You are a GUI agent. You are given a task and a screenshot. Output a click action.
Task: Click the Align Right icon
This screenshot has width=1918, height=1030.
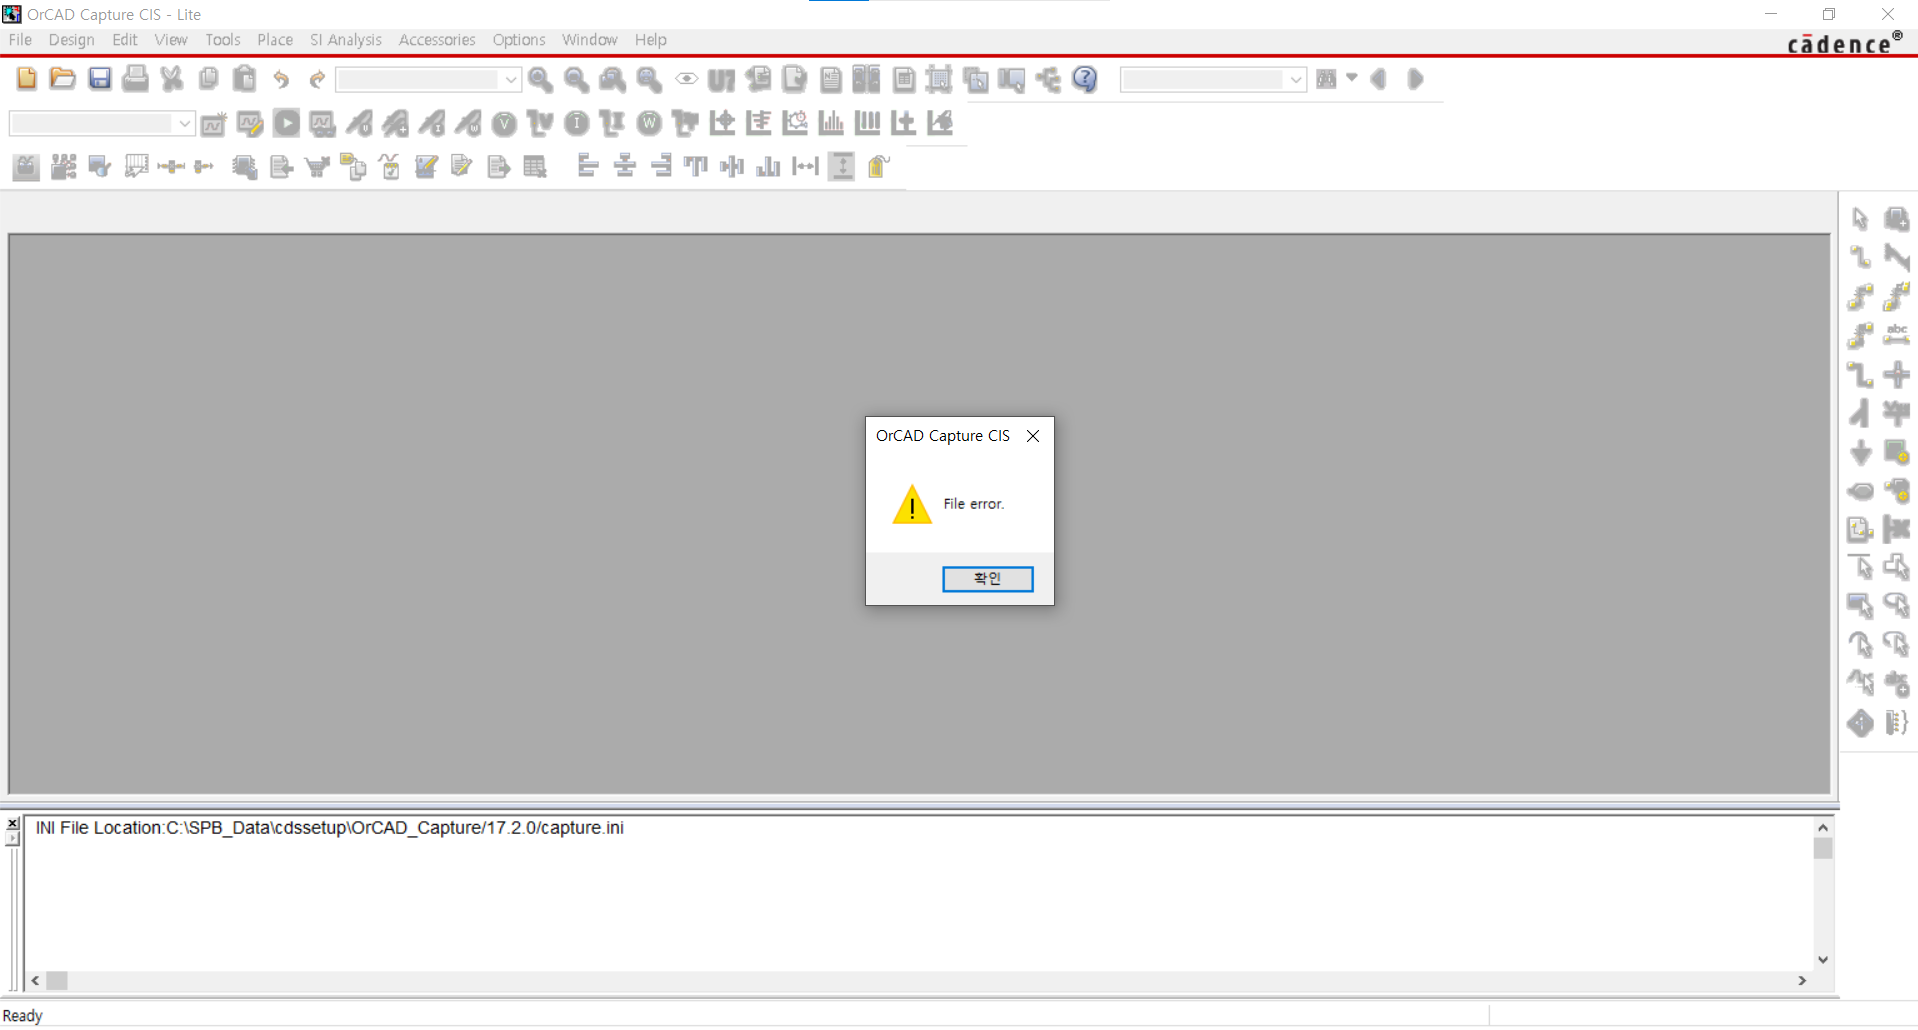point(661,166)
